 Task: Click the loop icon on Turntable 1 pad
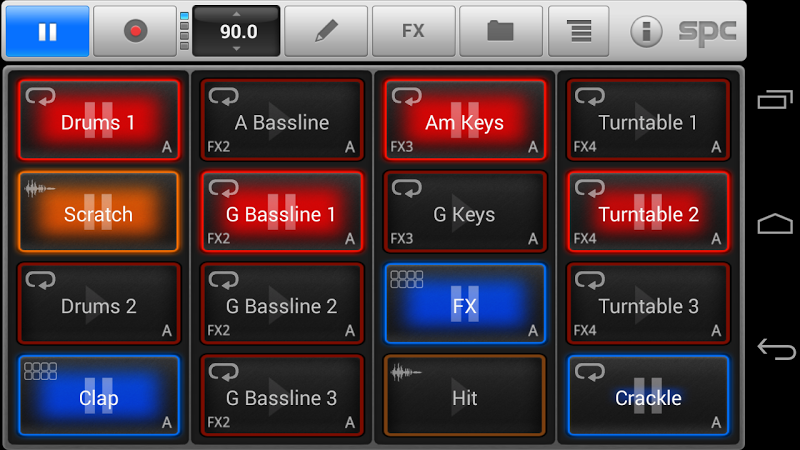pos(590,96)
